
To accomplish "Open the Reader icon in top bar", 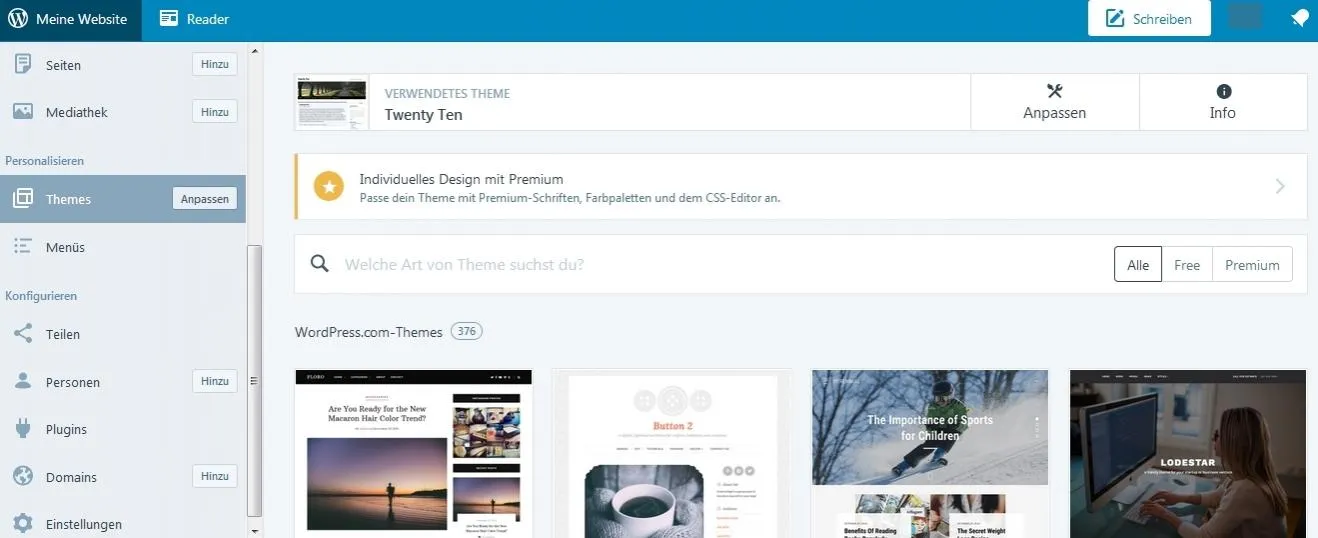I will 168,19.
